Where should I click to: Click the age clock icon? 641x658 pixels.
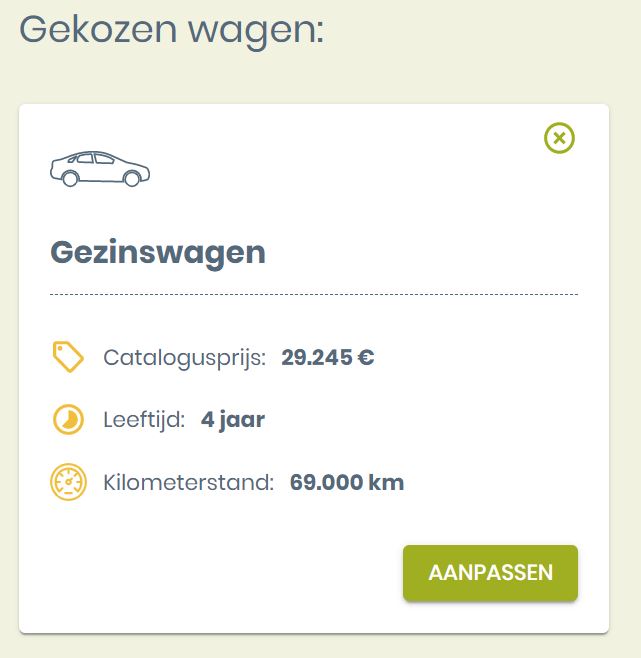coord(68,420)
